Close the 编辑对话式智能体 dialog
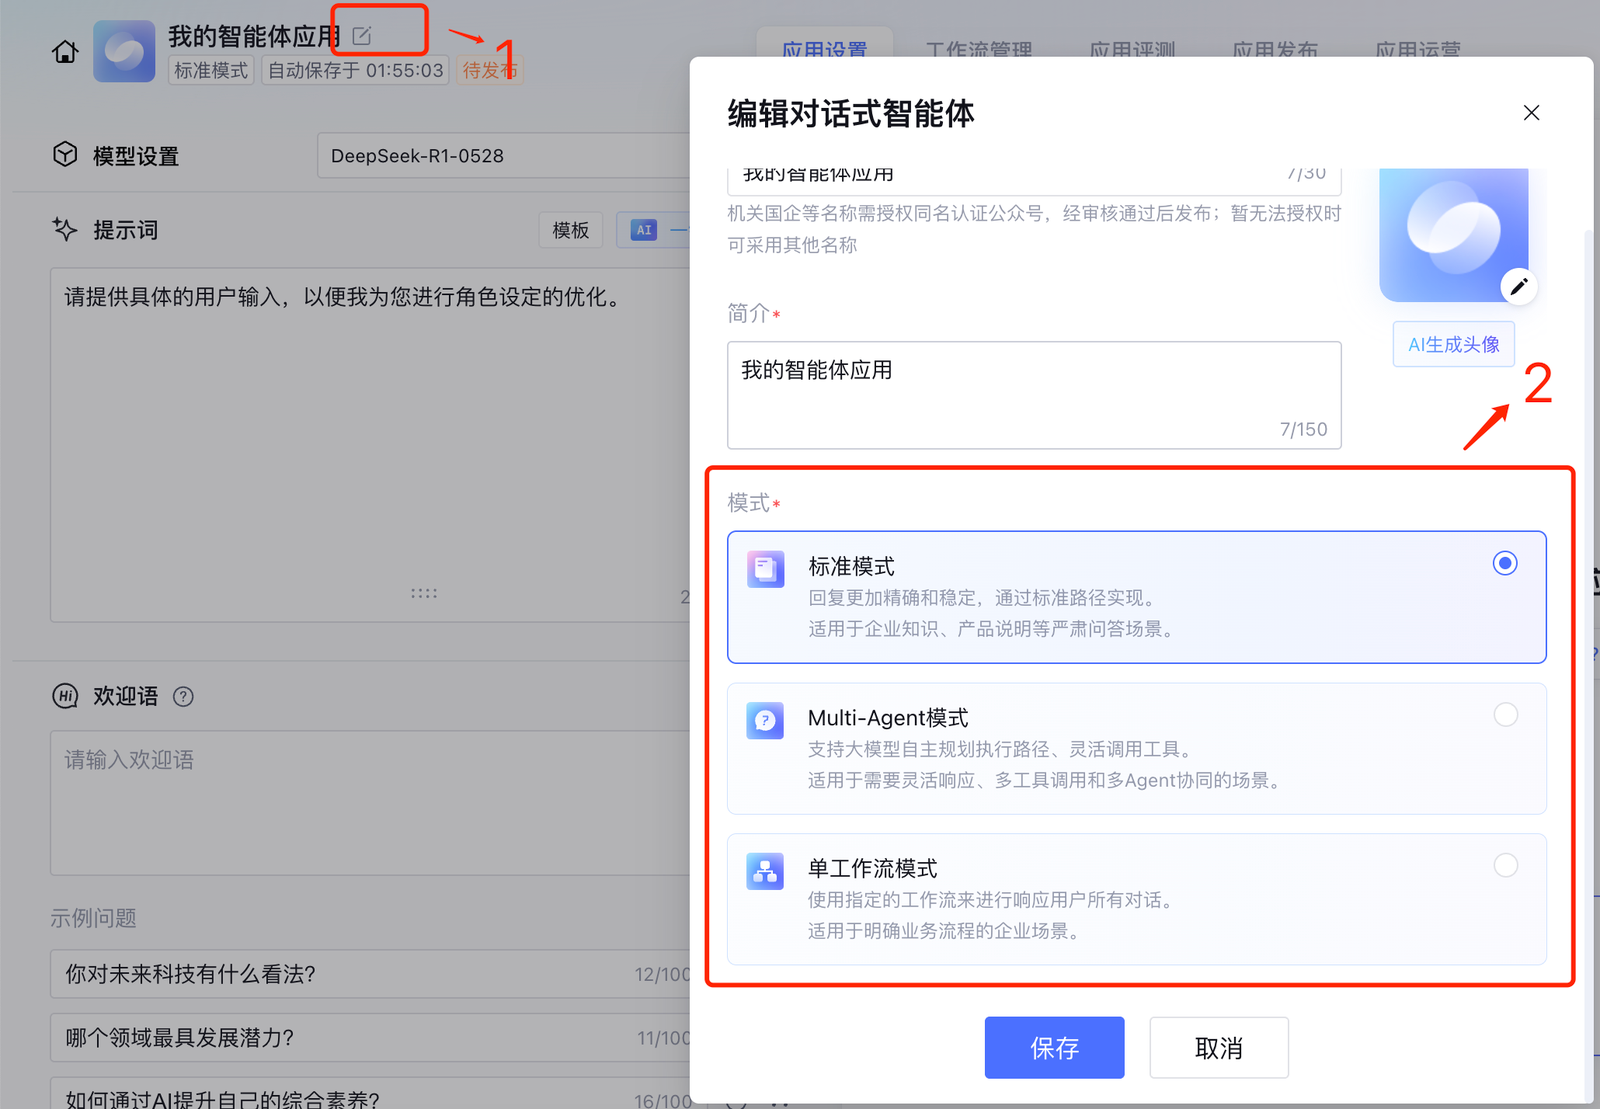Screen dimensions: 1600x1109 point(1531,113)
